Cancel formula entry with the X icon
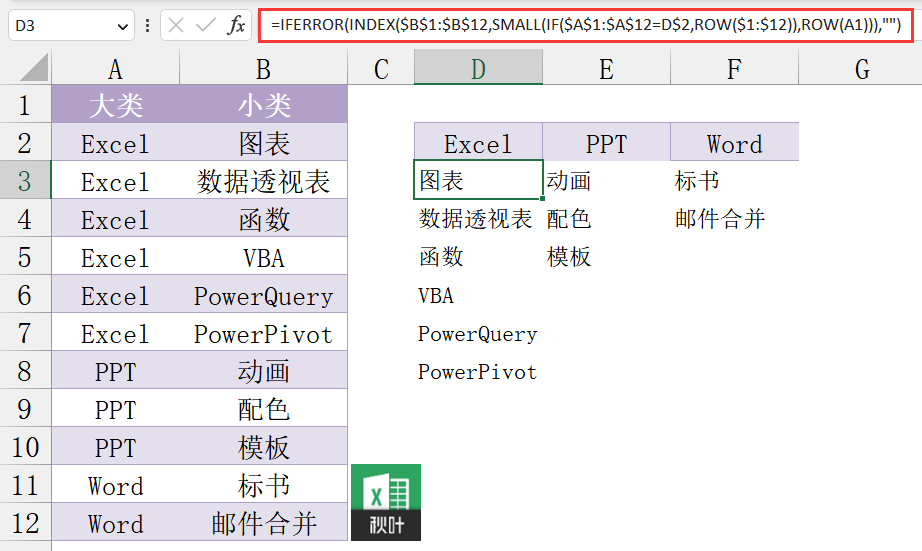The width and height of the screenshot is (922, 551). [x=175, y=25]
